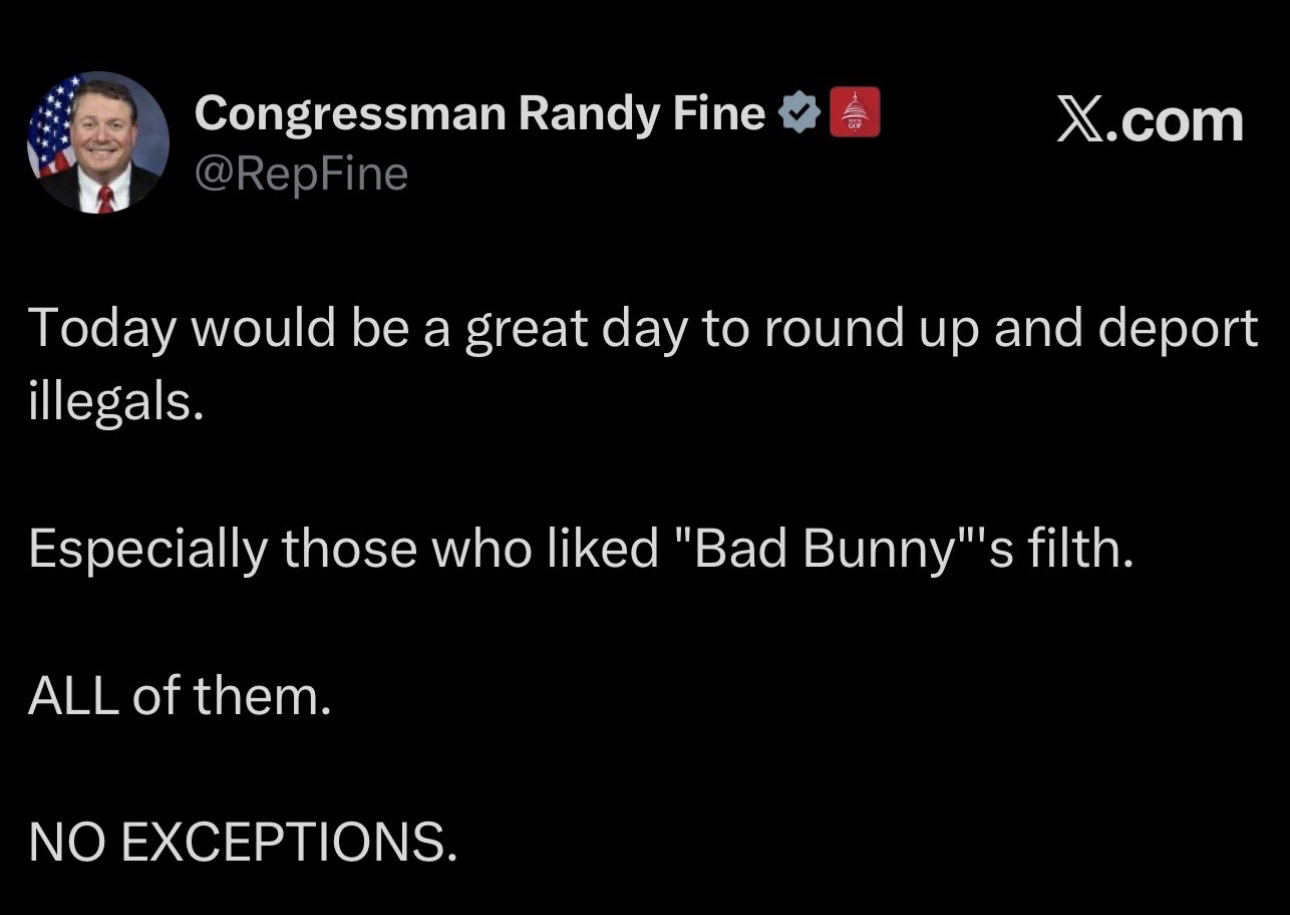This screenshot has height=915, width=1290.
Task: Click the @RepFine handle
Action: 302,175
